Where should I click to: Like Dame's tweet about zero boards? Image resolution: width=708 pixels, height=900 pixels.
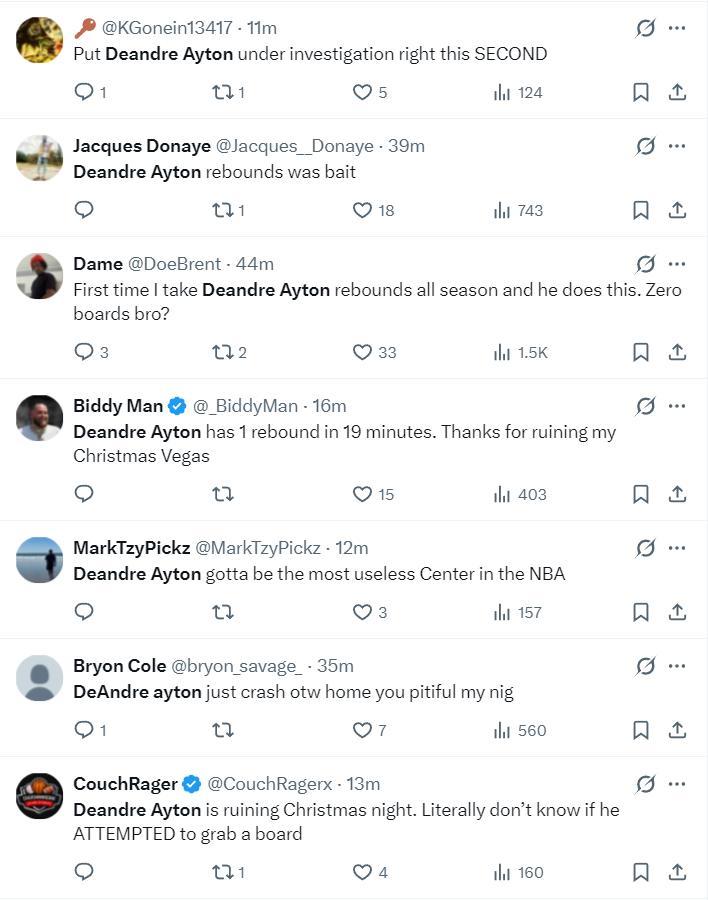tap(362, 352)
